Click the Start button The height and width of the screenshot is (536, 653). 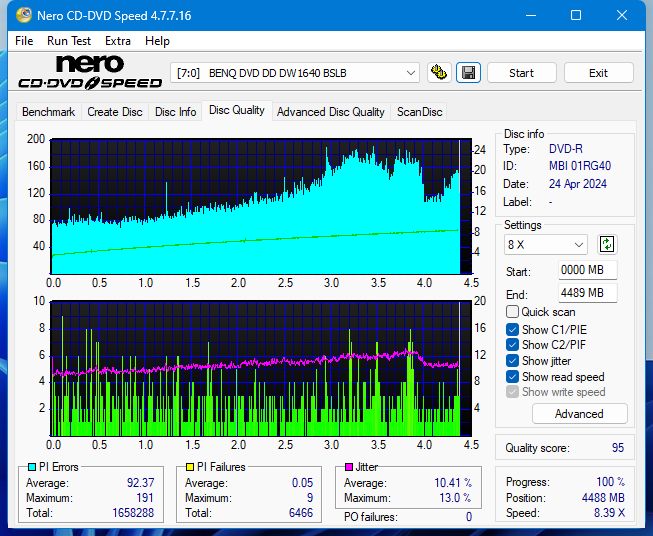click(521, 73)
